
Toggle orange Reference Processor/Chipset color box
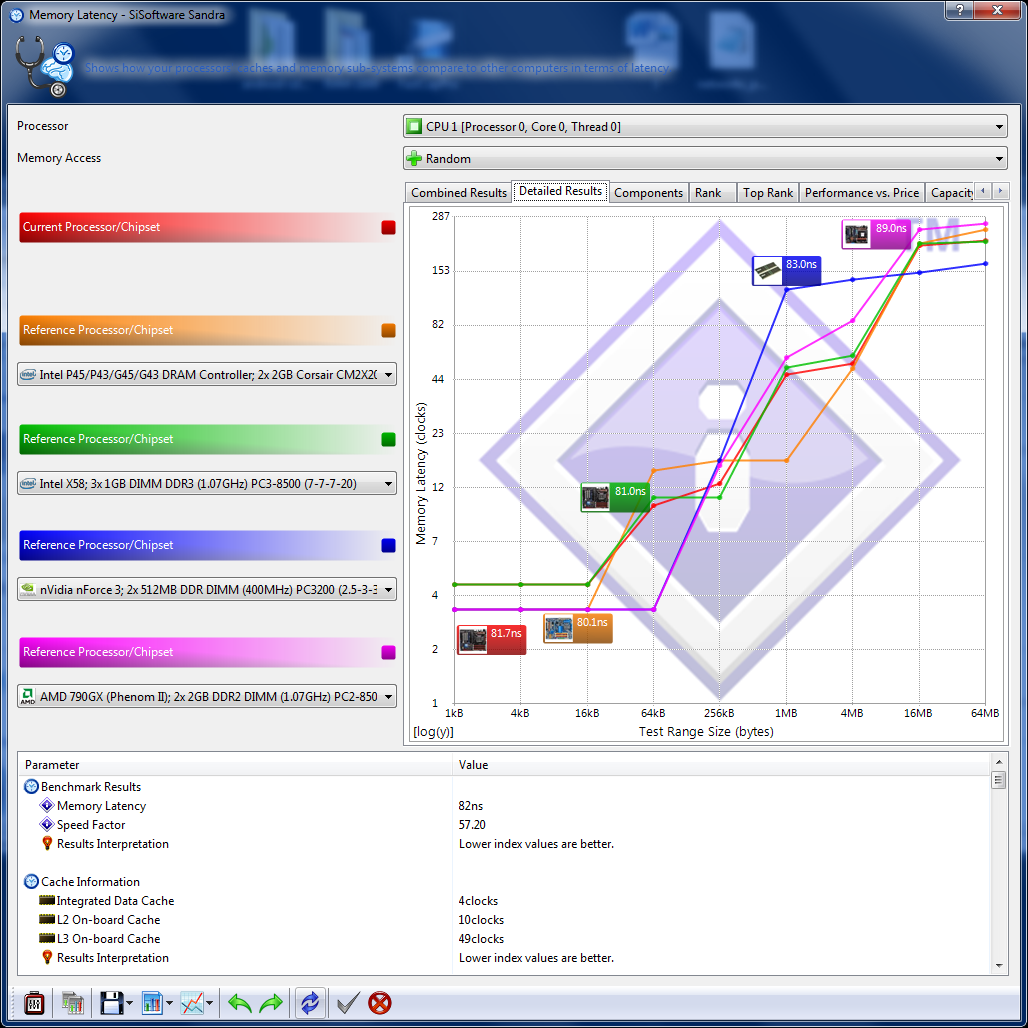[x=389, y=330]
